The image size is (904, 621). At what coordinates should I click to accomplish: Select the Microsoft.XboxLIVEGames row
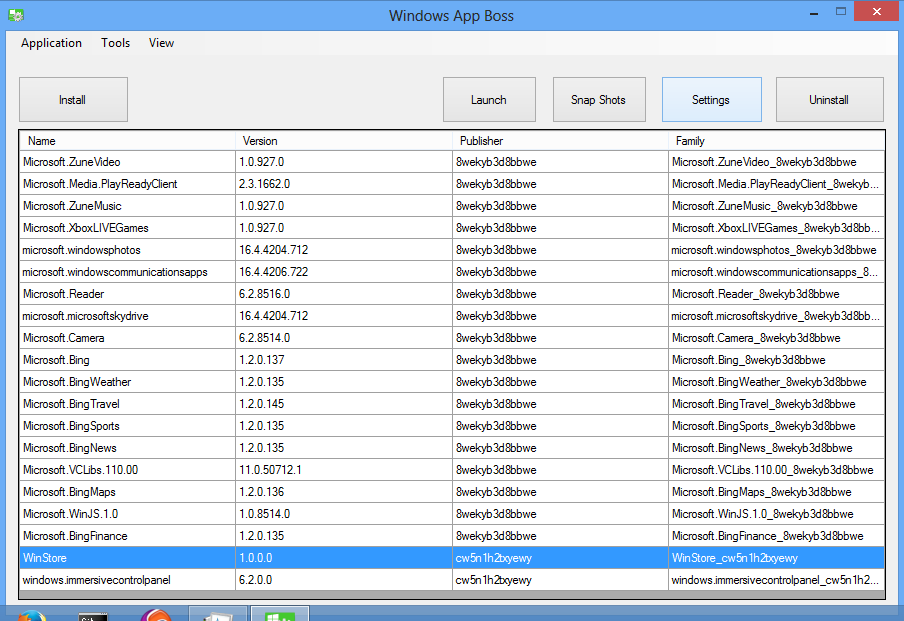(x=452, y=228)
